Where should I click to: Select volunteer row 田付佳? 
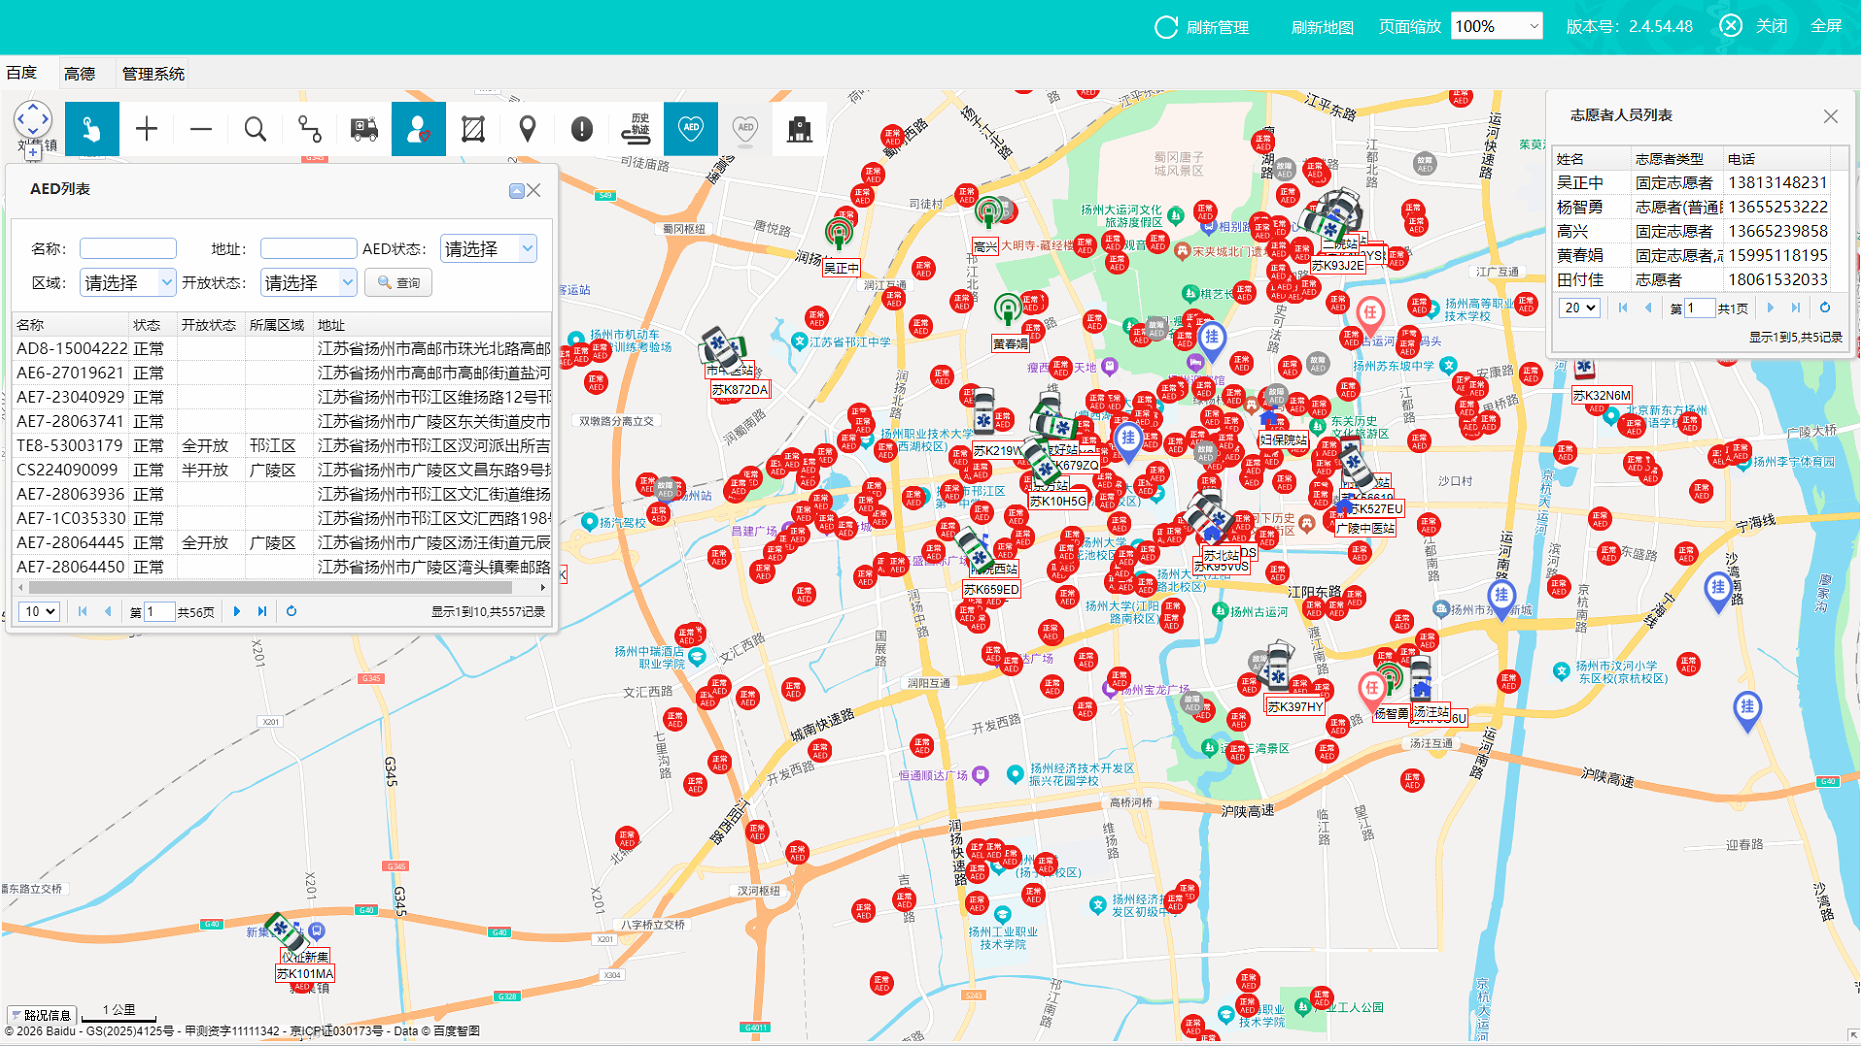(1692, 280)
